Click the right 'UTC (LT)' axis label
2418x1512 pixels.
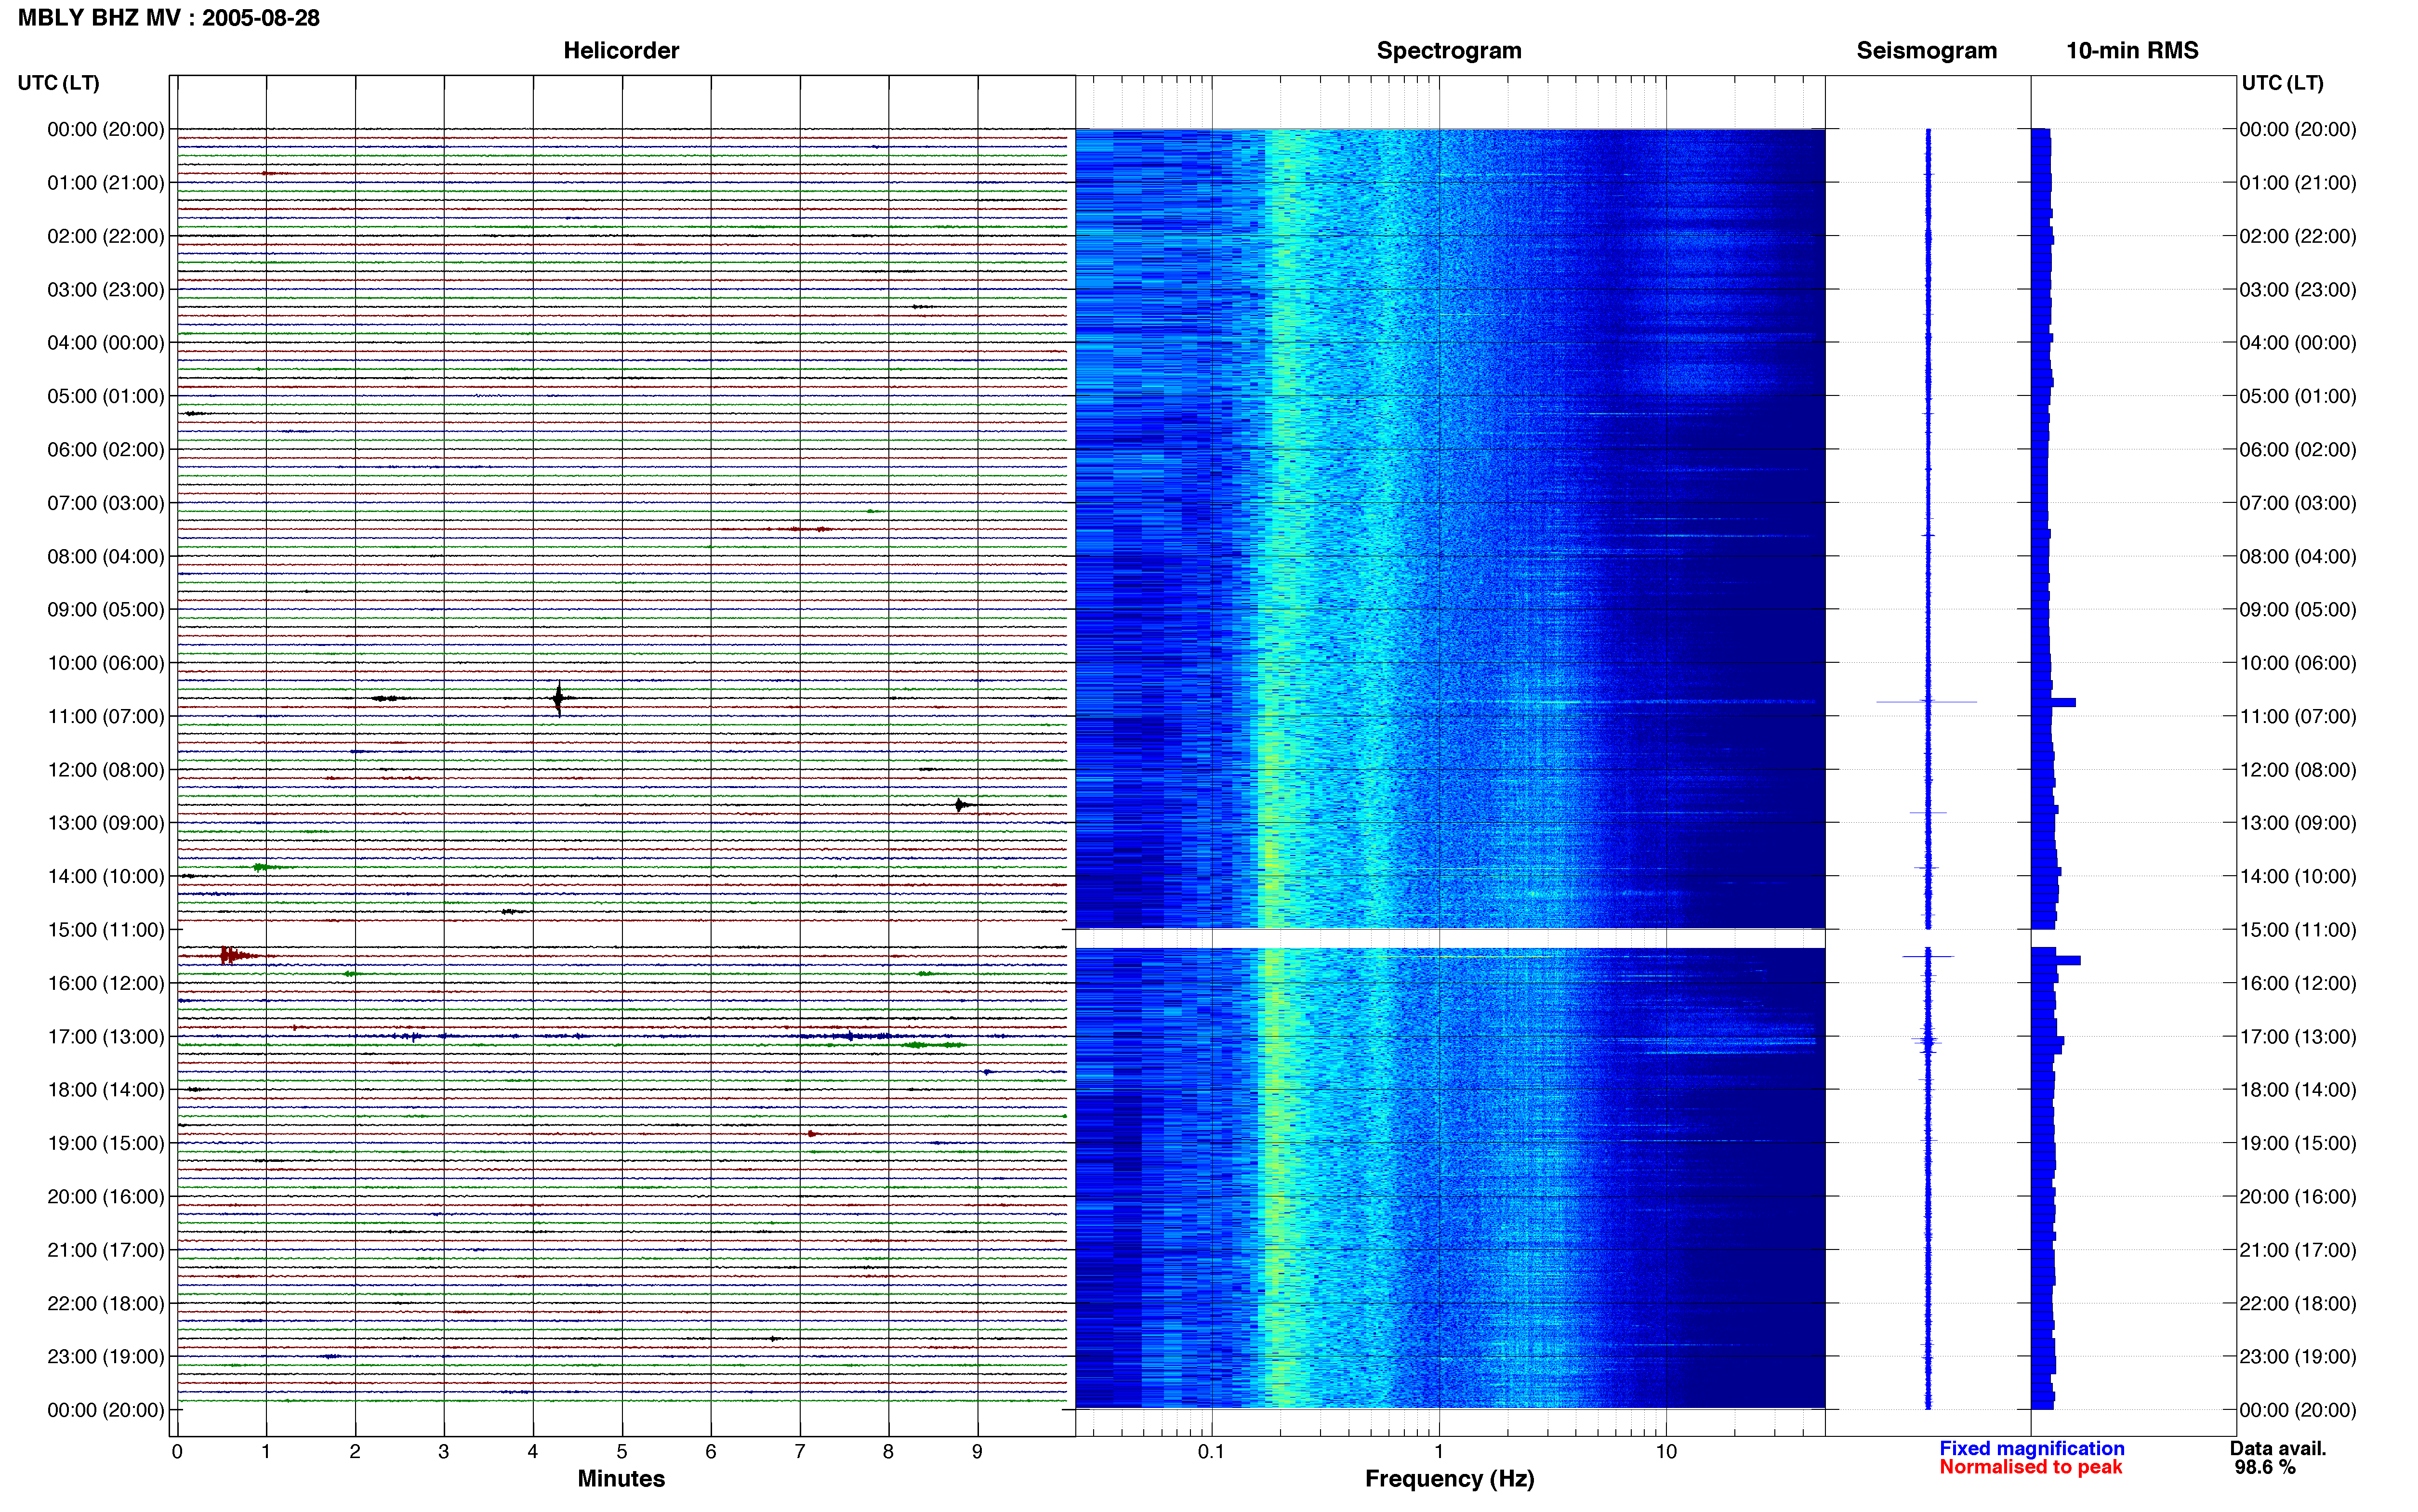(2283, 83)
